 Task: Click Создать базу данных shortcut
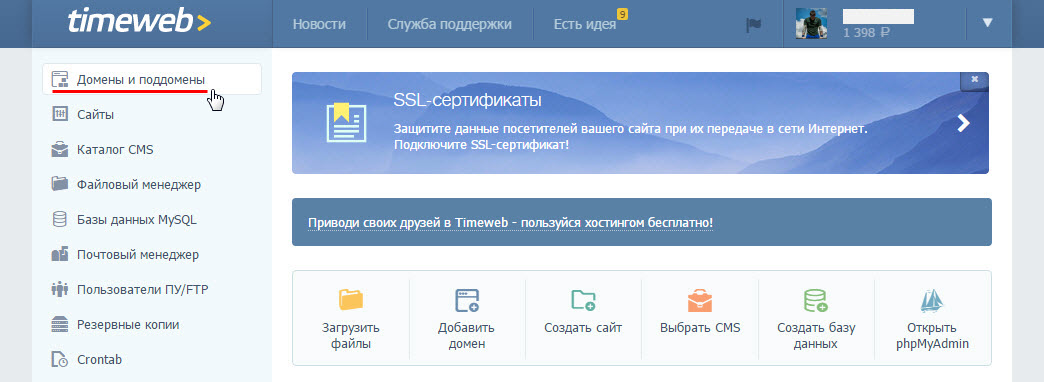tap(816, 319)
